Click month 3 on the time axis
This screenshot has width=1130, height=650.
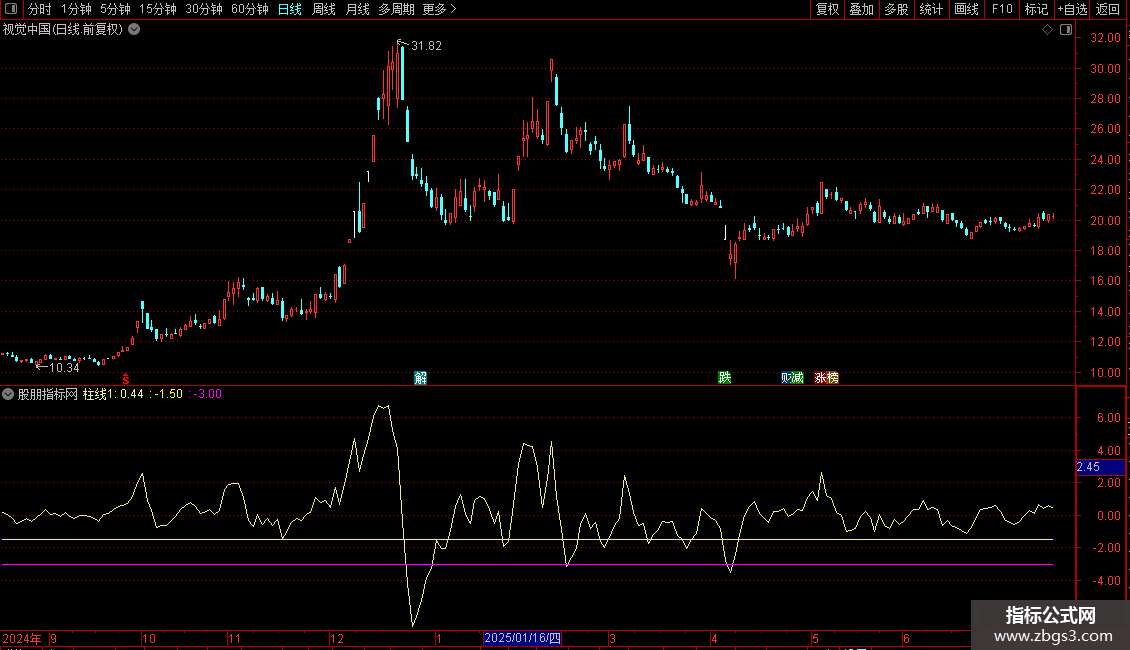tap(613, 638)
